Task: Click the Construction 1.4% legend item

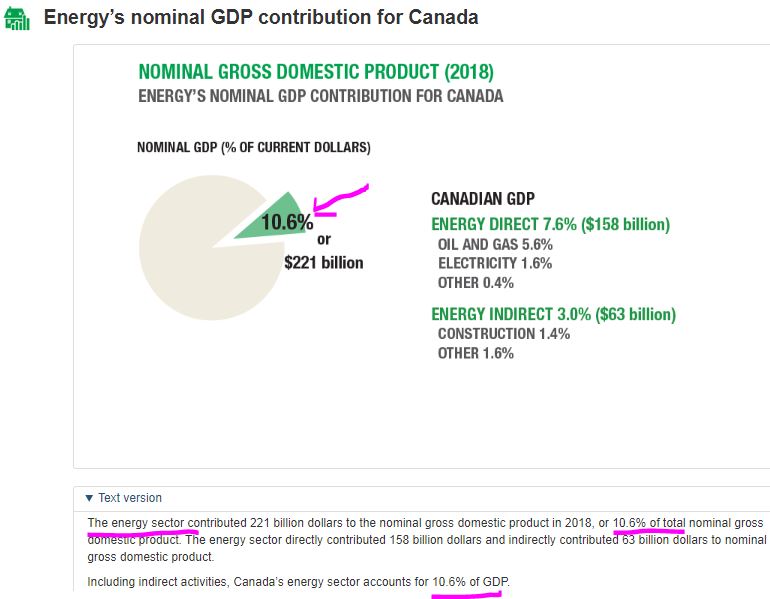Action: [x=504, y=333]
